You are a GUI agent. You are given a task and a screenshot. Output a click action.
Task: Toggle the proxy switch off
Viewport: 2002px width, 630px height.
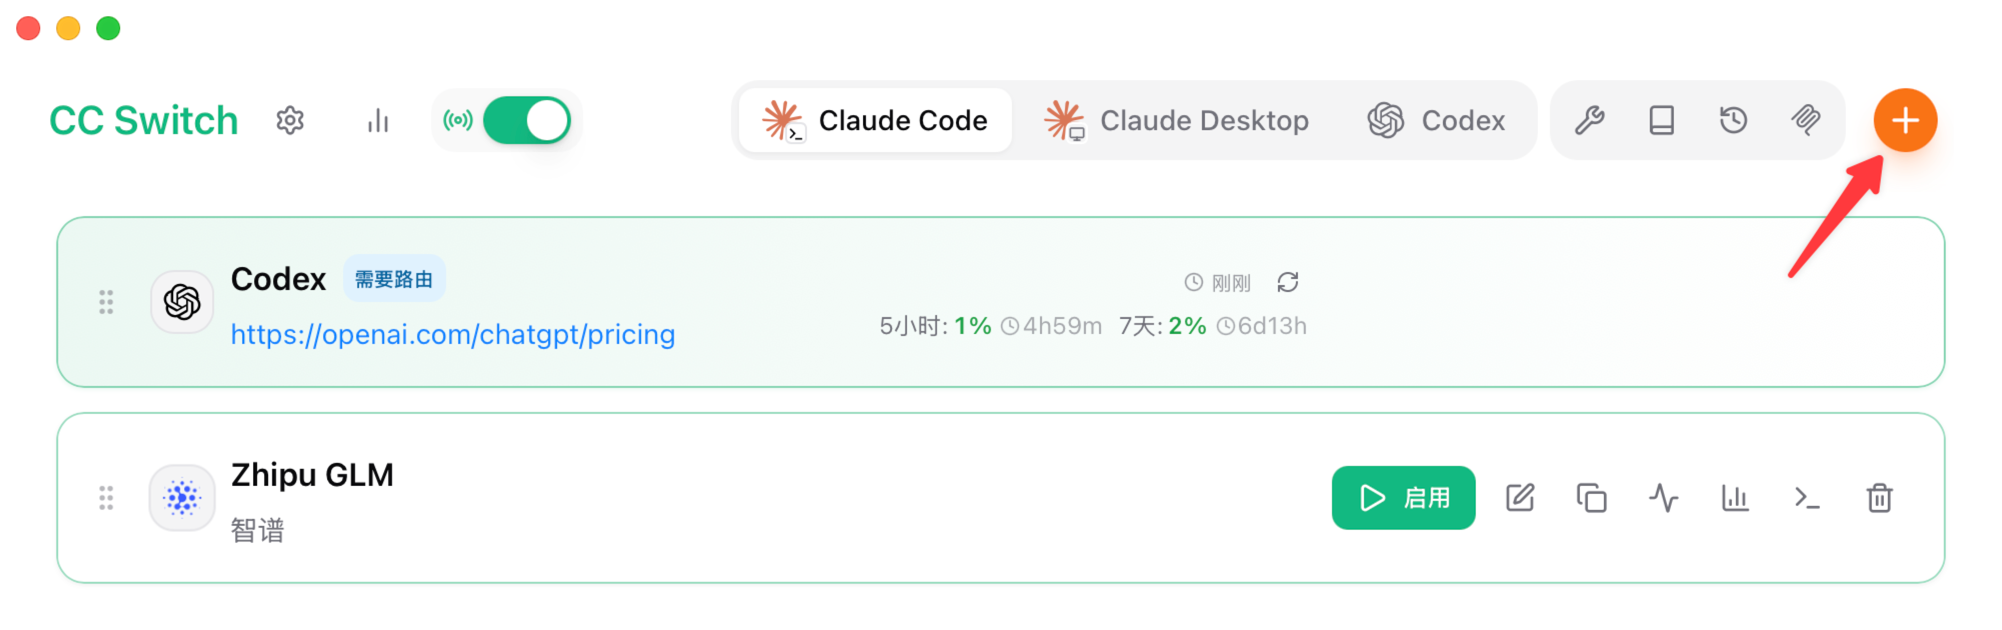pyautogui.click(x=527, y=121)
